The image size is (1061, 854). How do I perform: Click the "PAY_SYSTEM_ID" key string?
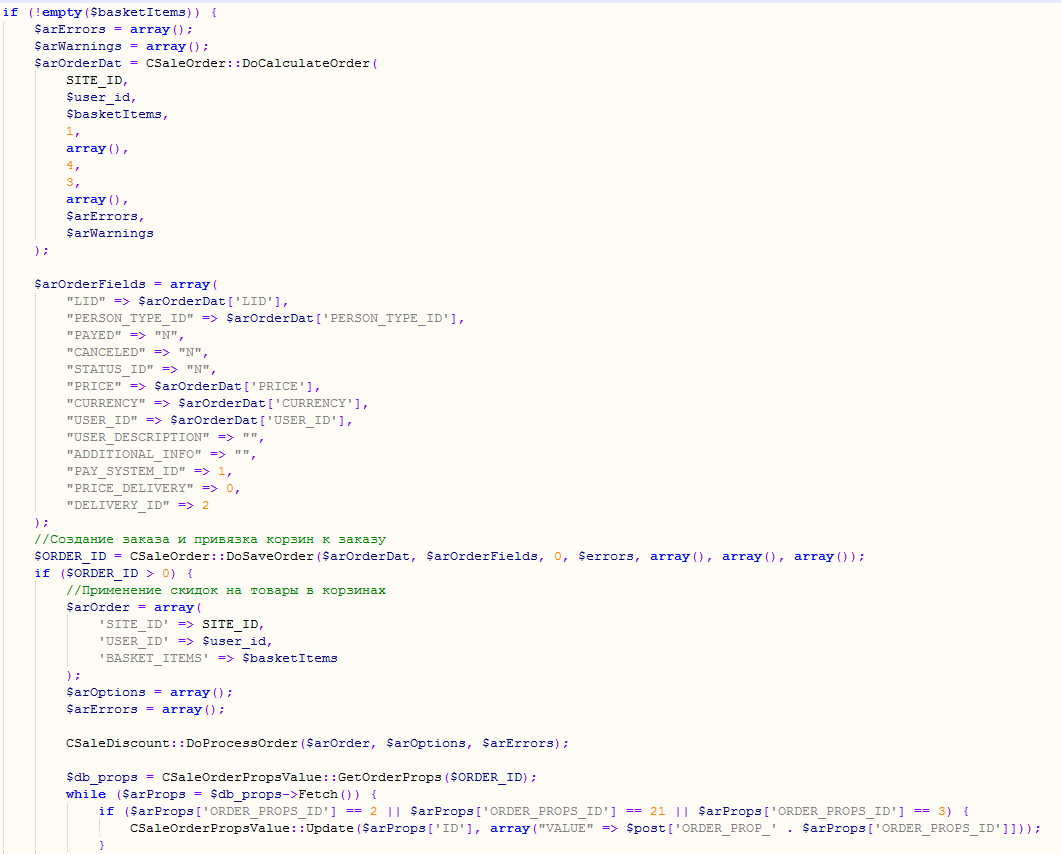[x=126, y=471]
